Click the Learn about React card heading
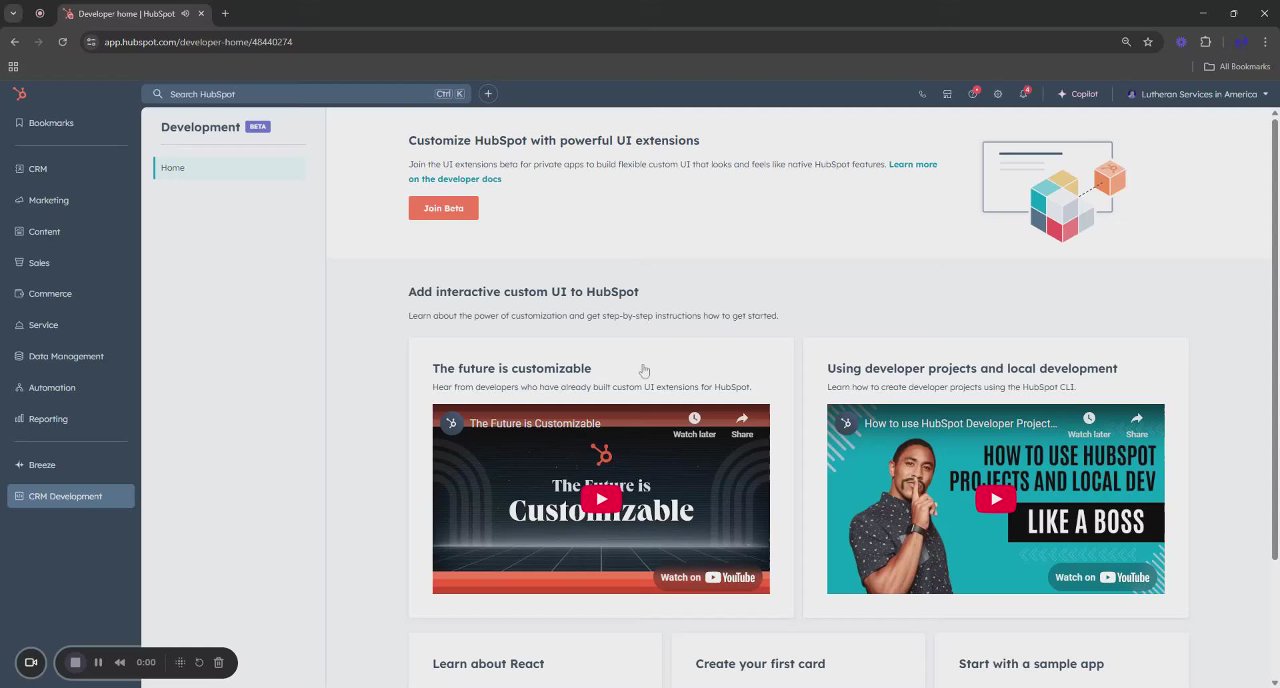 click(488, 664)
